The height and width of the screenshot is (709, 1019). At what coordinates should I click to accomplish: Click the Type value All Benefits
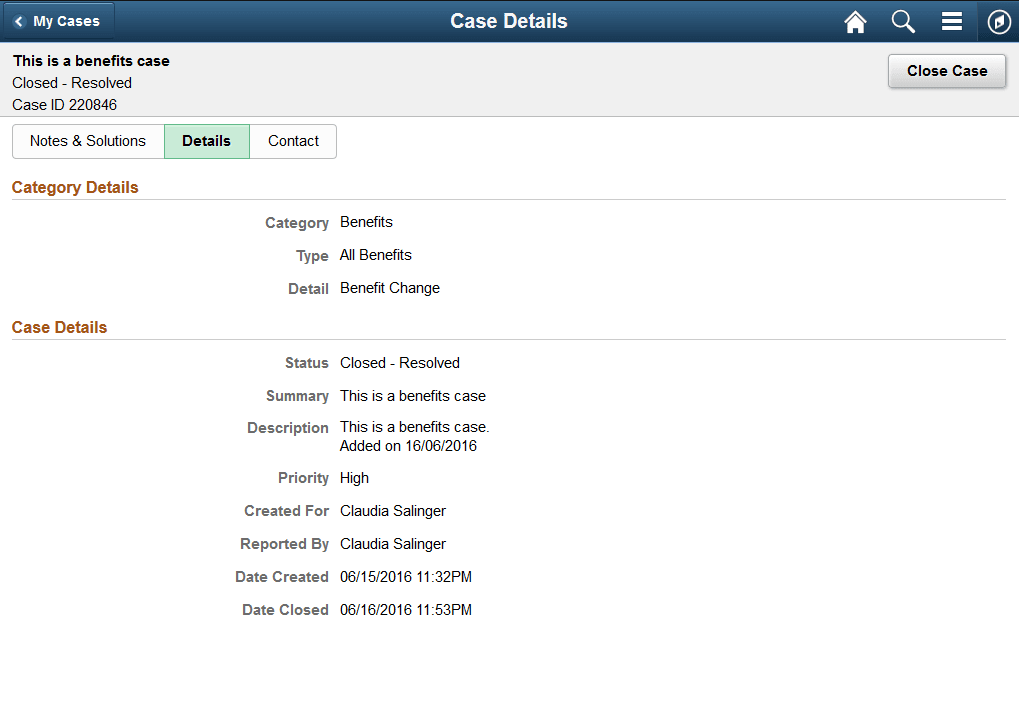point(376,255)
